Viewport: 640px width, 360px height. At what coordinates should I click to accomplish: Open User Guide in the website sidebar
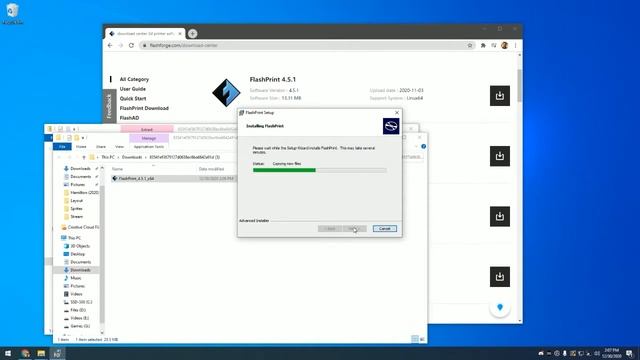tap(133, 89)
